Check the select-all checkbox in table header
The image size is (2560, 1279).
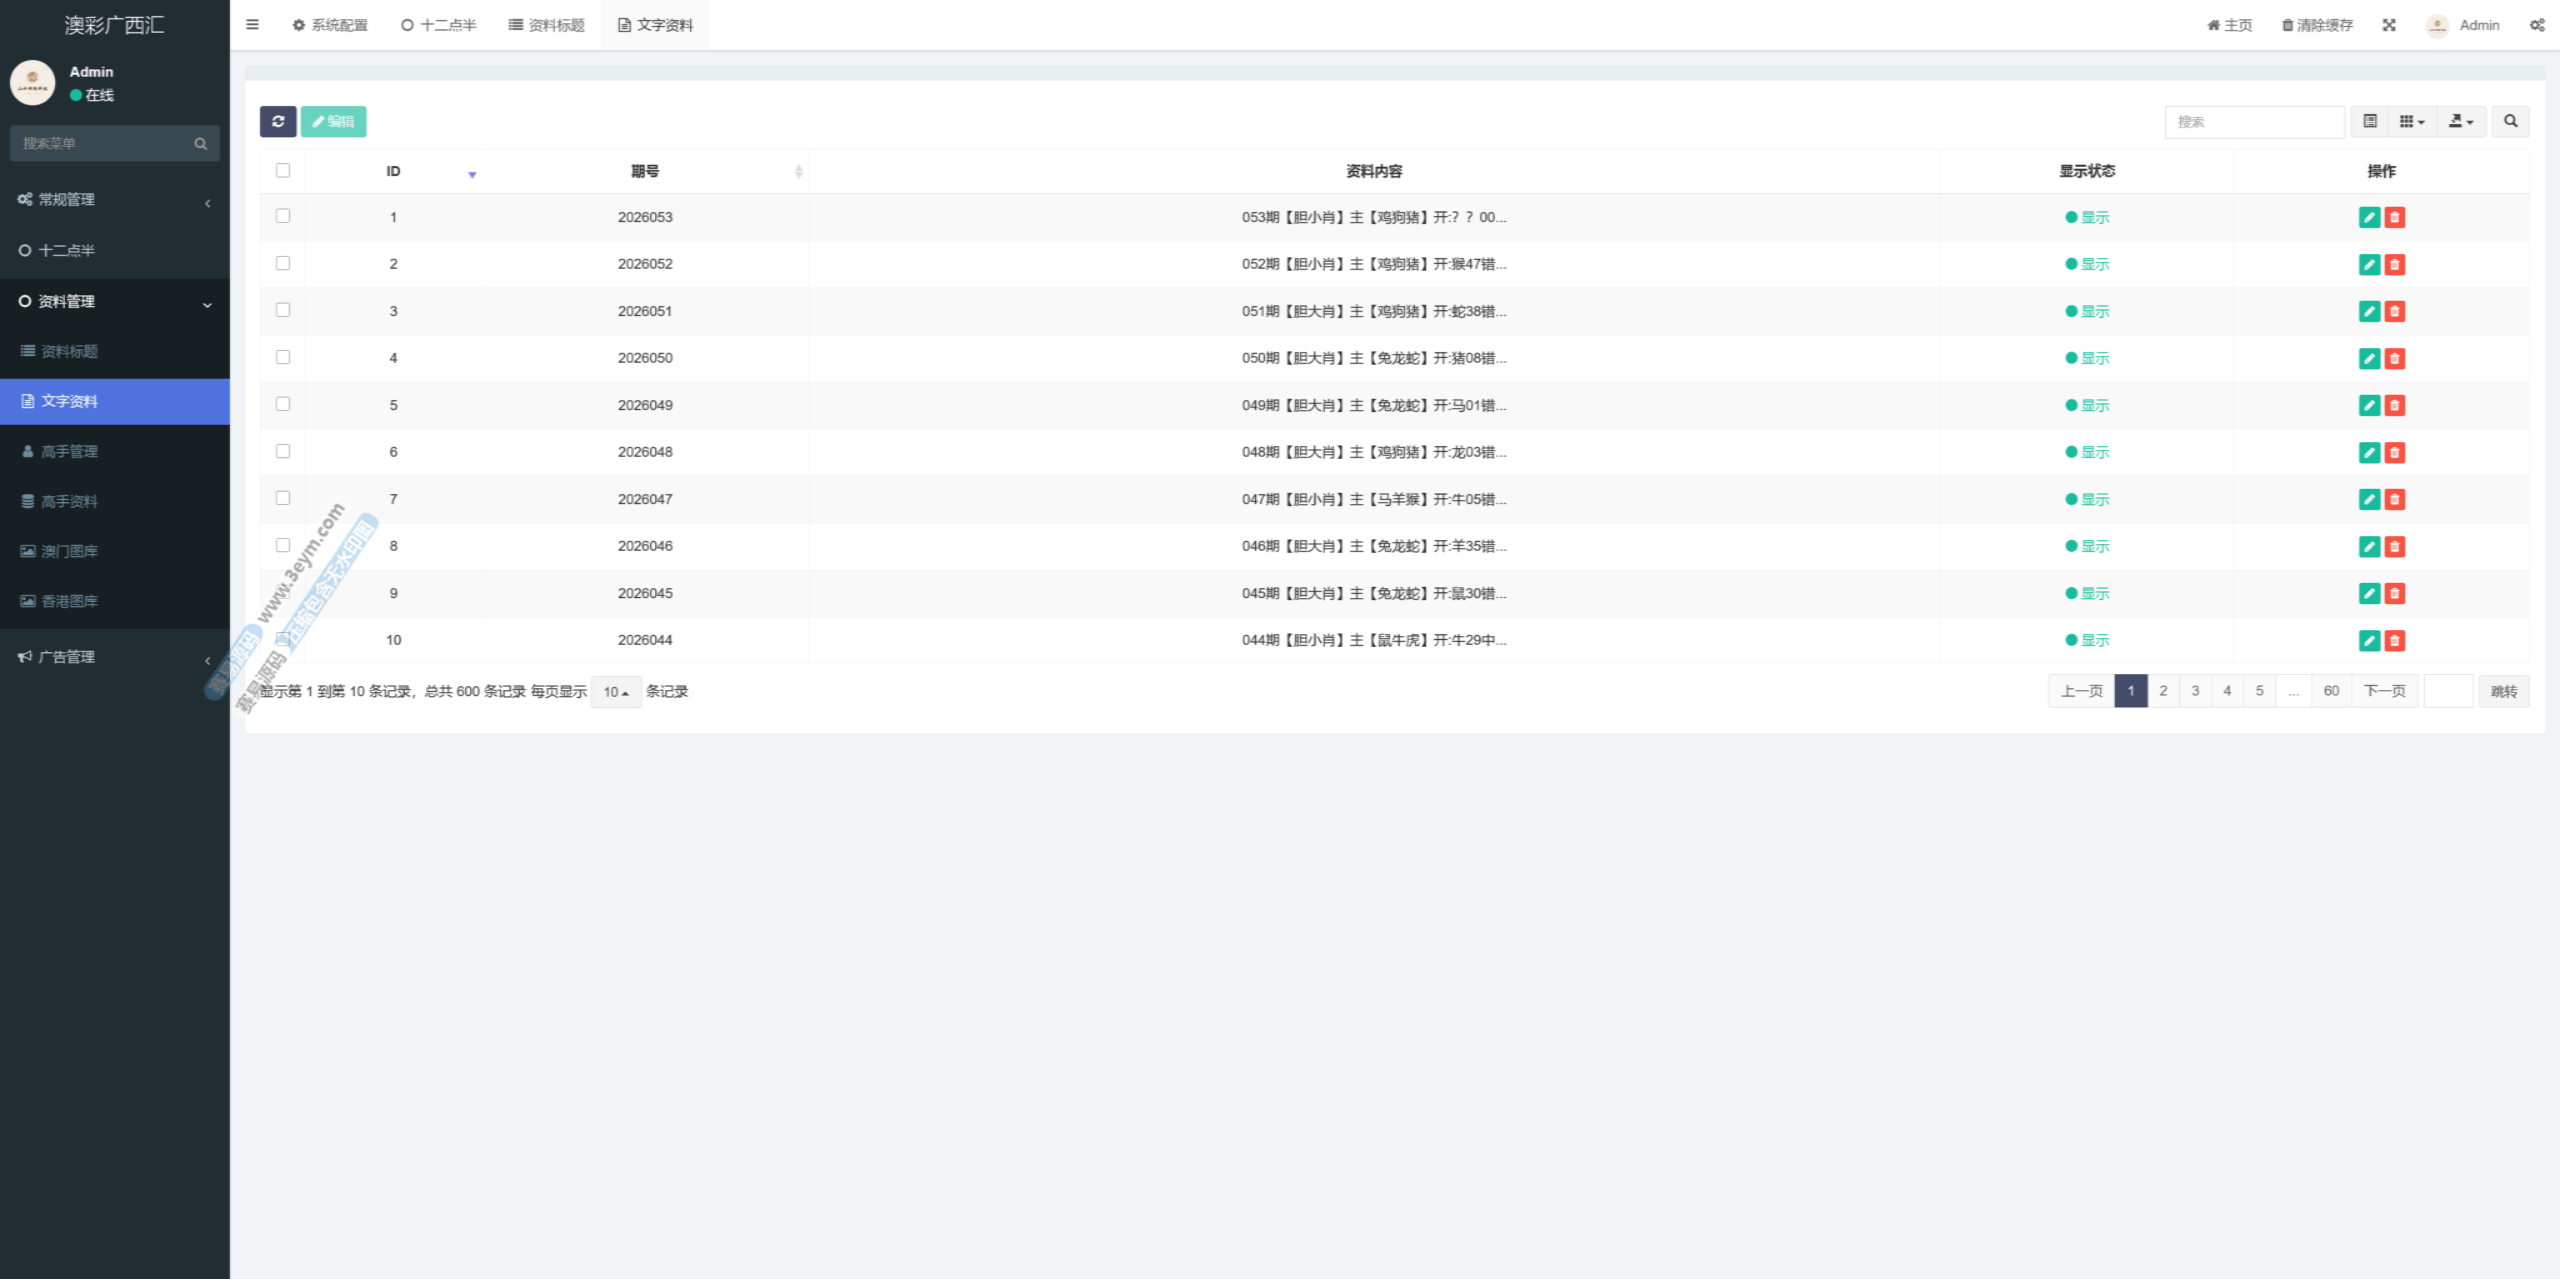(x=283, y=171)
